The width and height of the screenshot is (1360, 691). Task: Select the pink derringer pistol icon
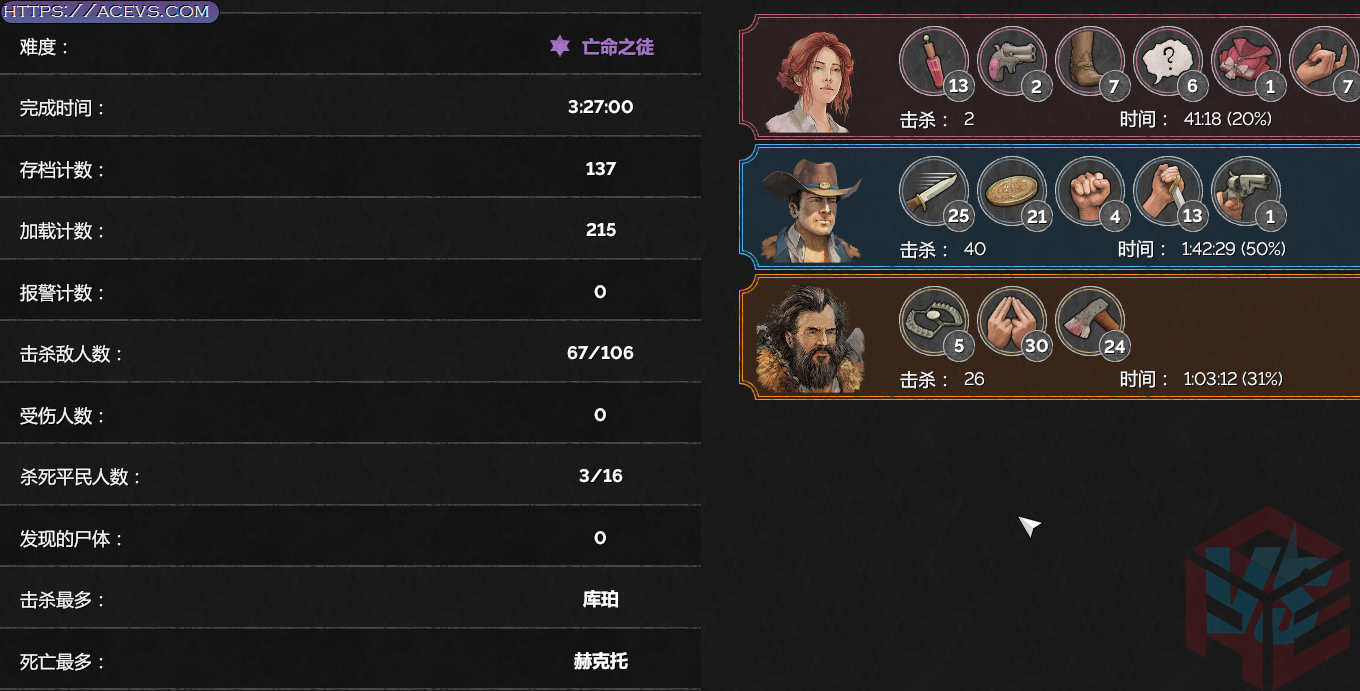(1012, 62)
